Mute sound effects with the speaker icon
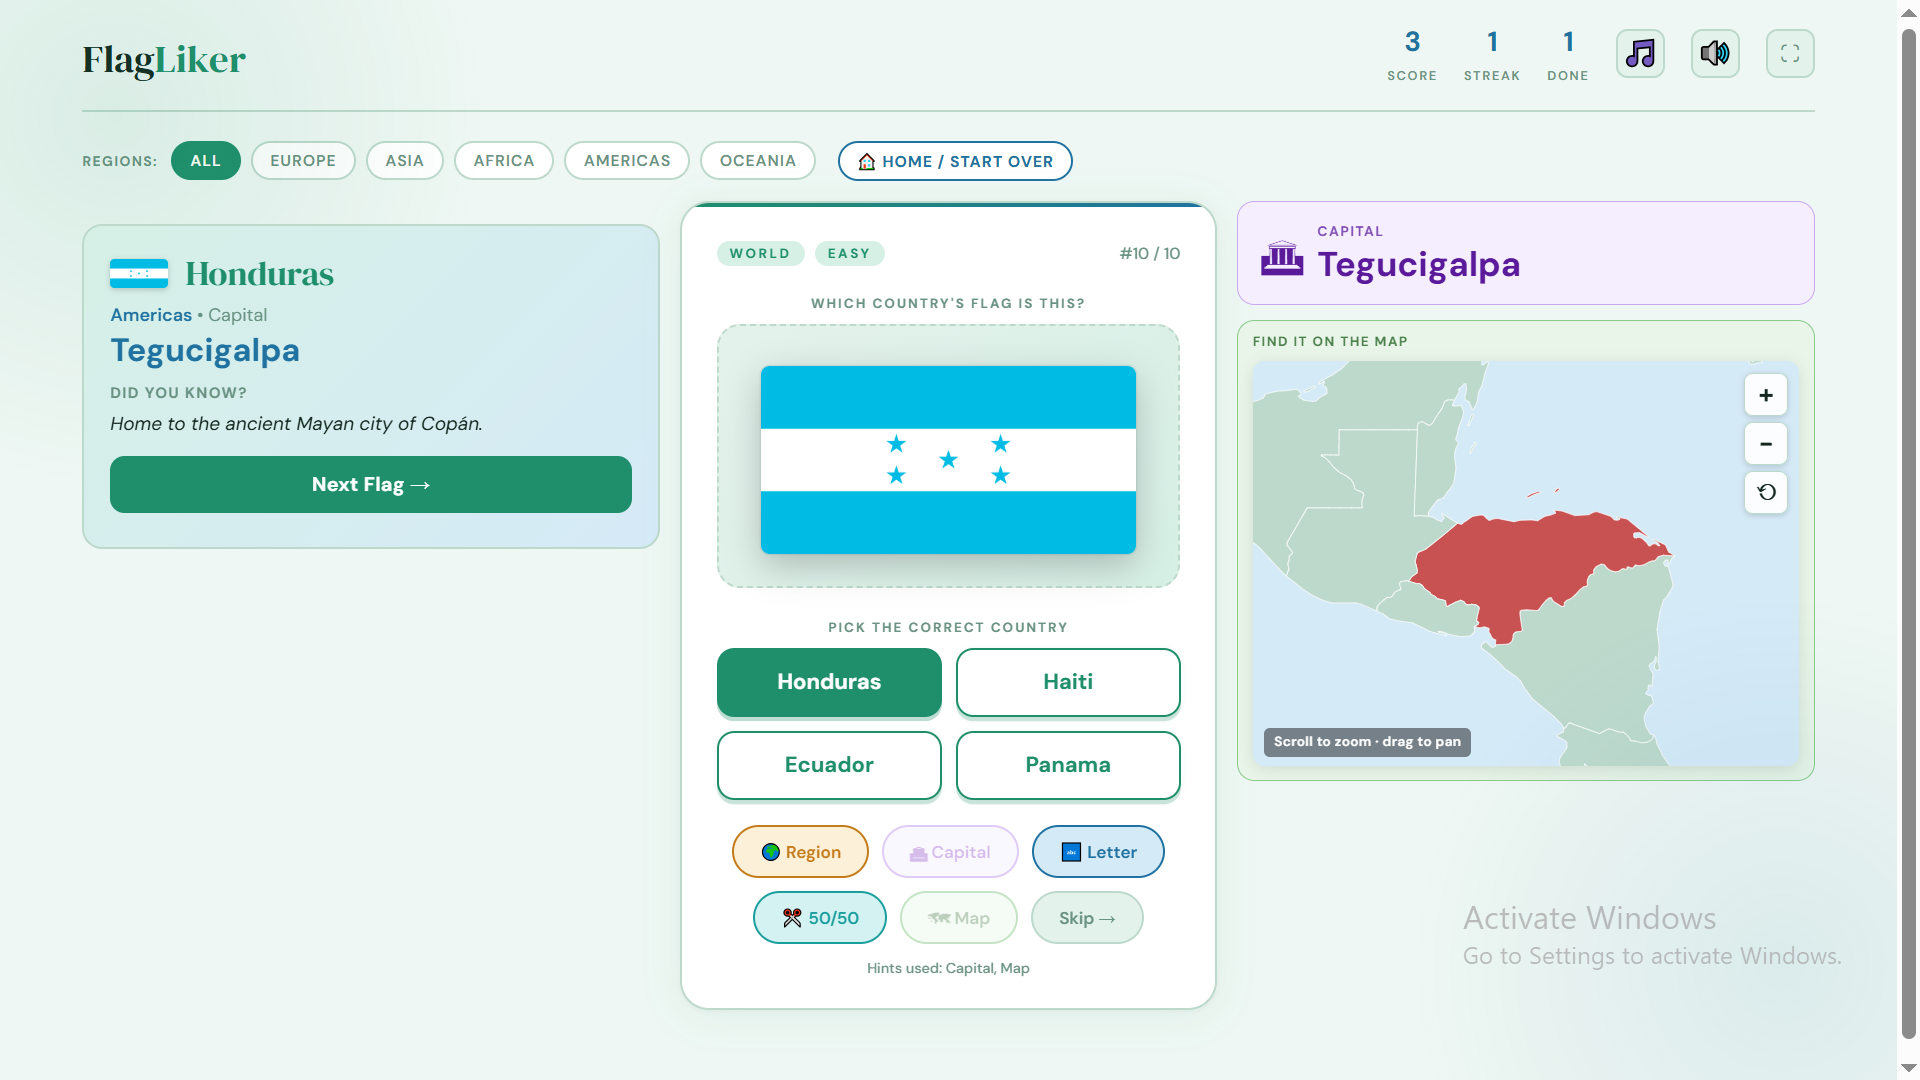Screen dimensions: 1920x1080 [x=1715, y=54]
